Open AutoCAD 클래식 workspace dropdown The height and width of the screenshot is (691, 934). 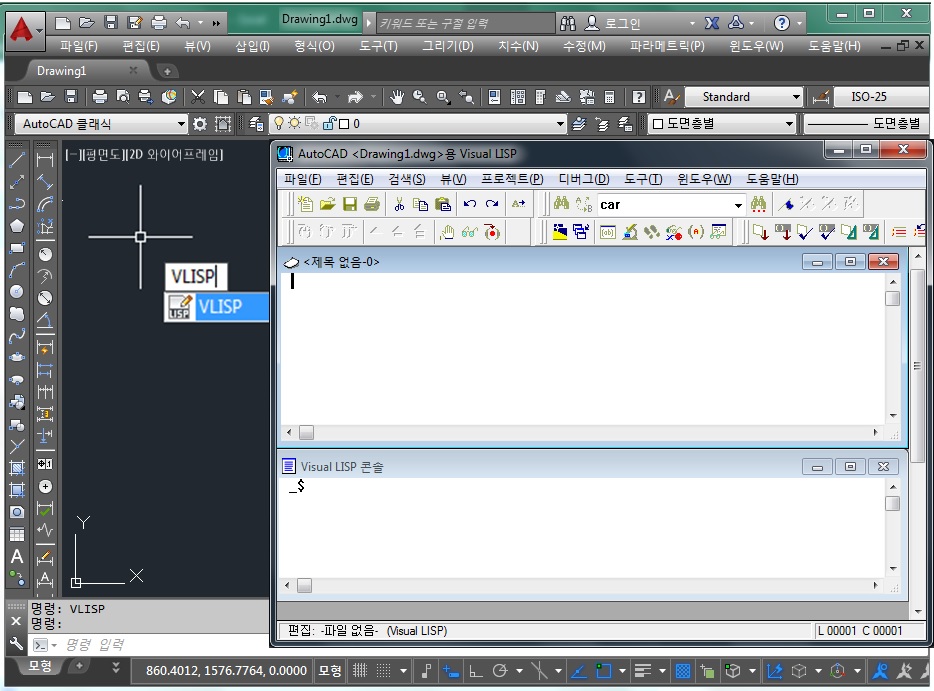click(x=181, y=124)
